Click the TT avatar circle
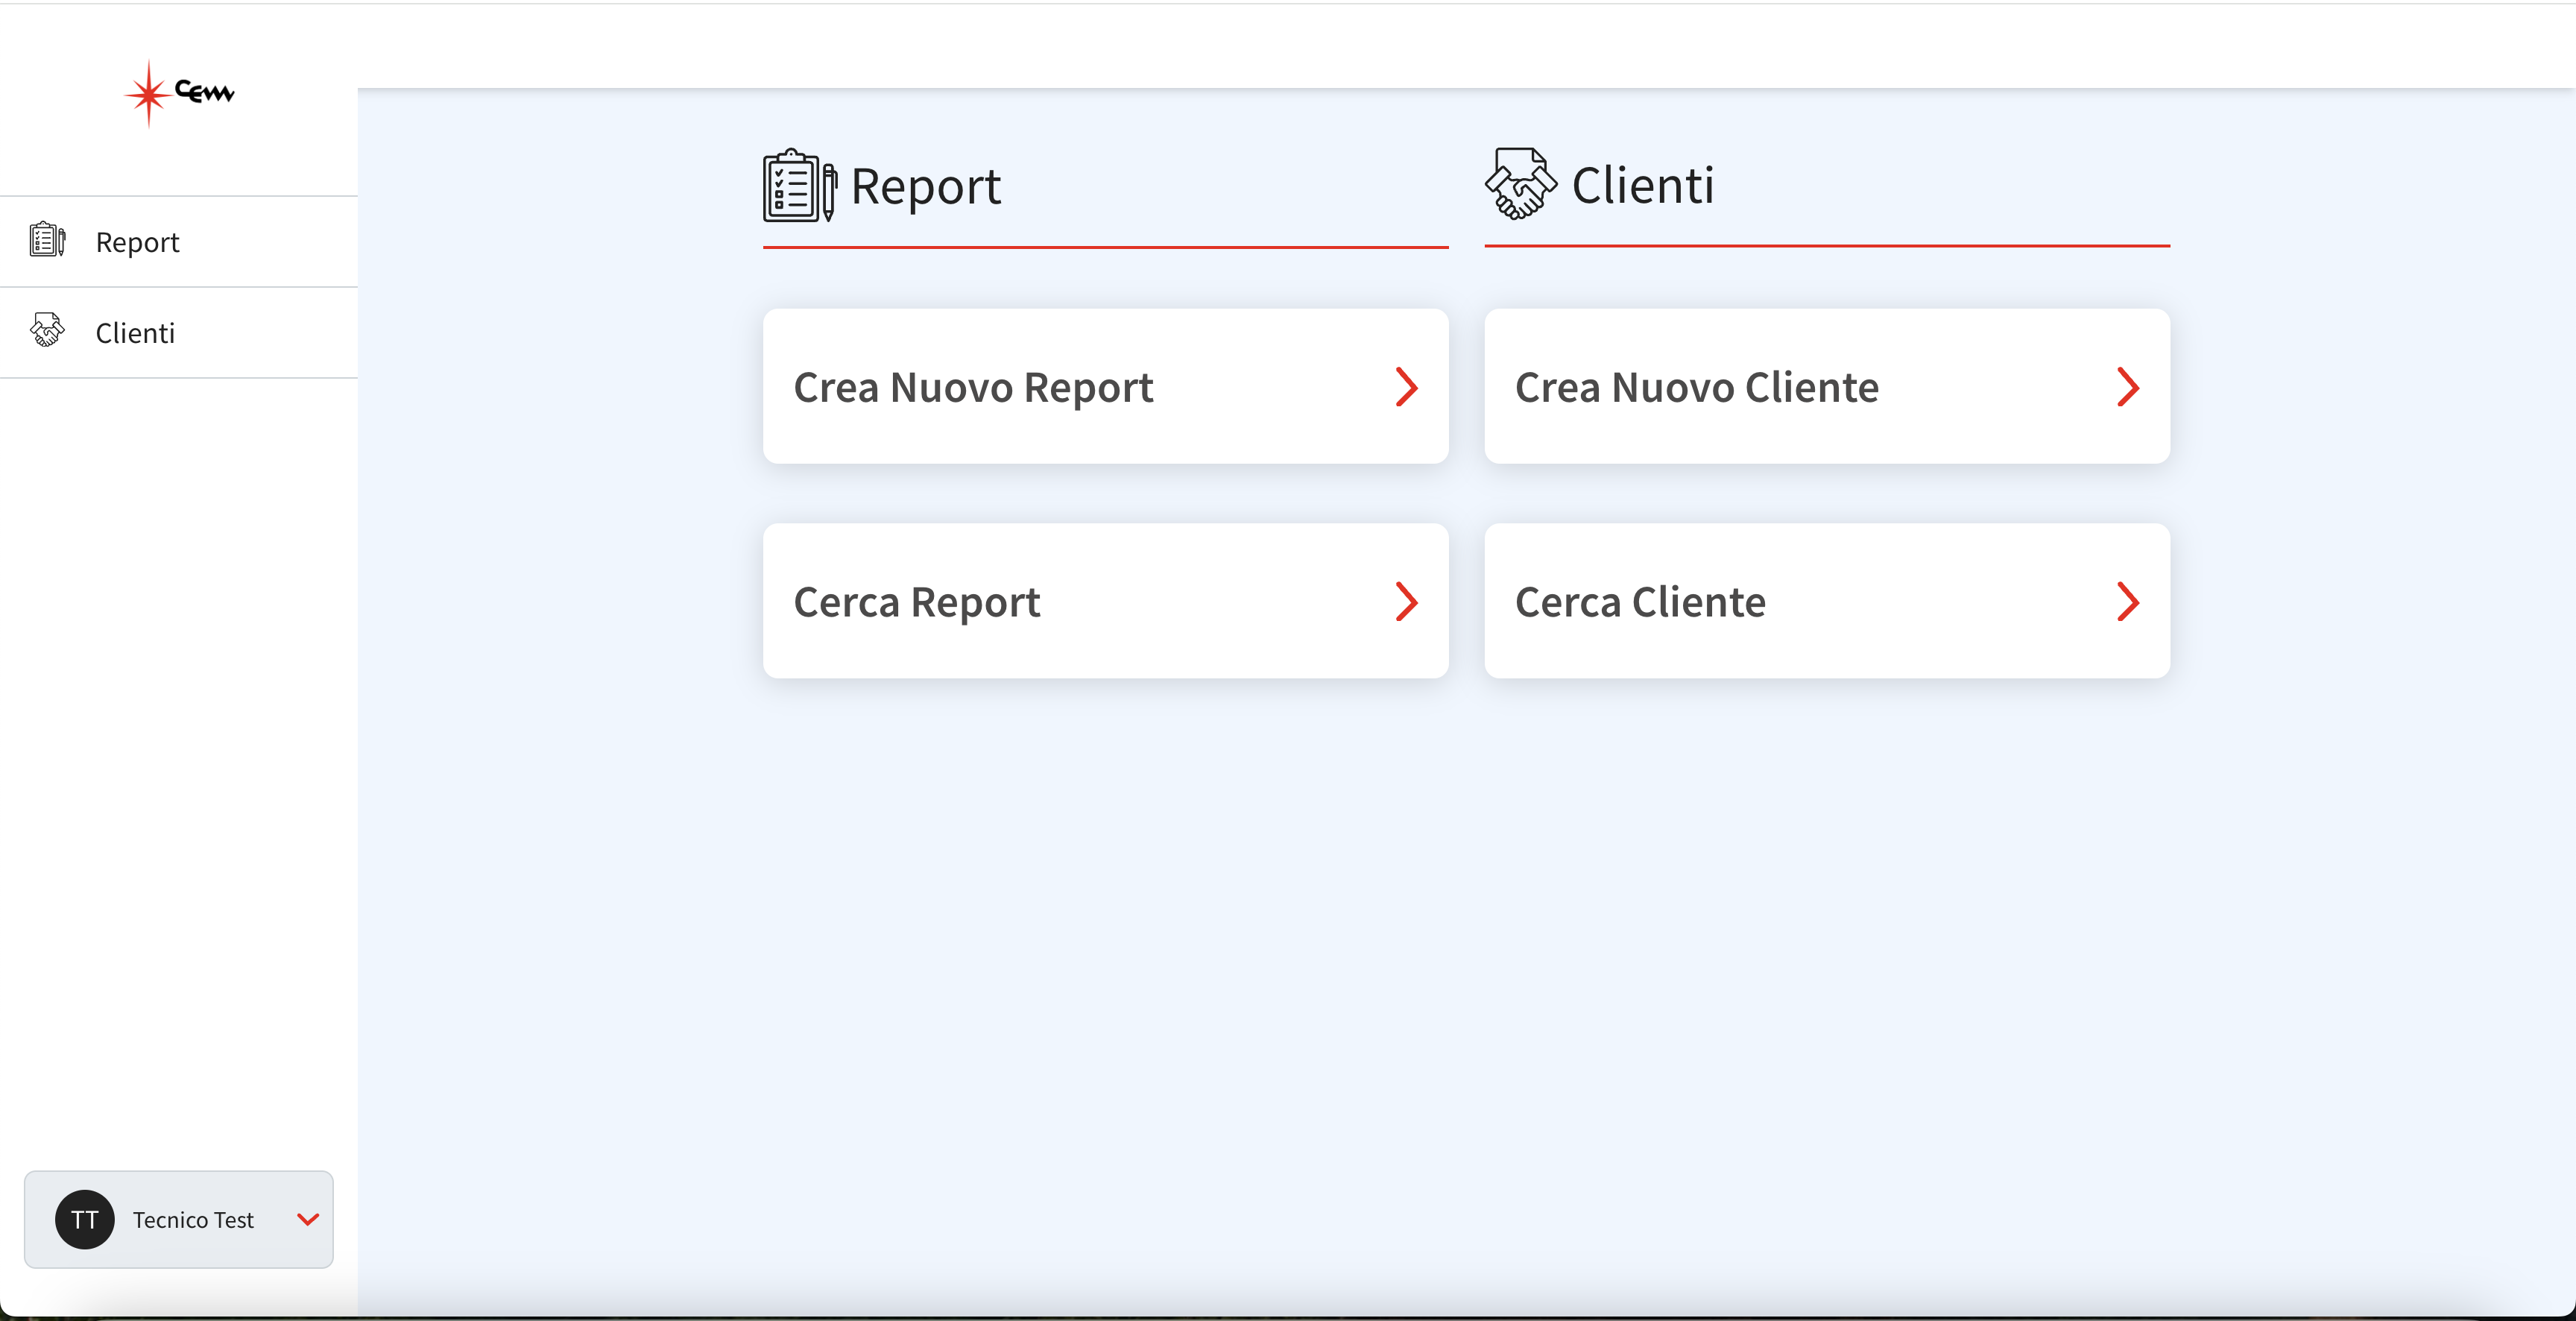 click(x=85, y=1219)
